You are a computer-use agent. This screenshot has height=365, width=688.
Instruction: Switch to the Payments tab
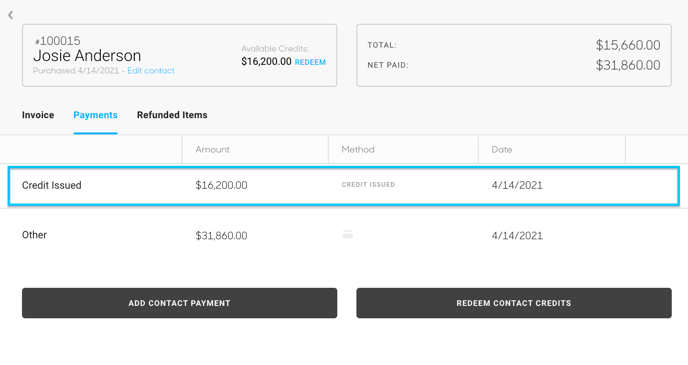(95, 115)
